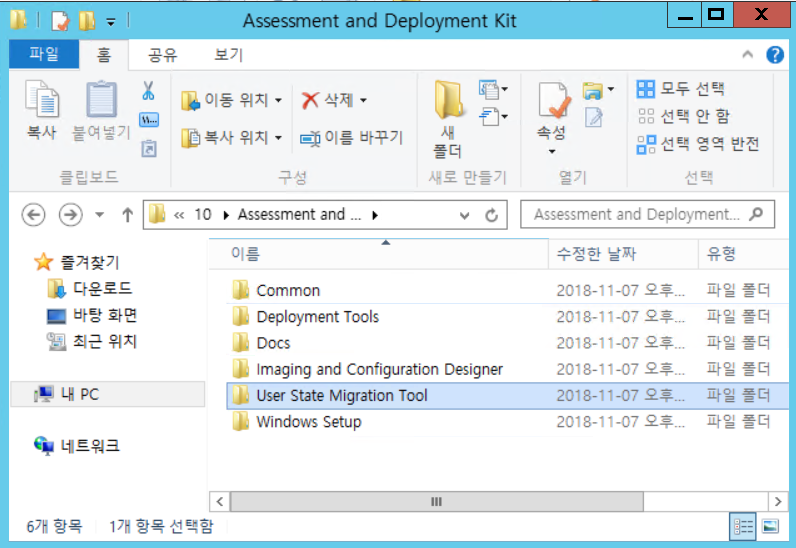Expand the Open button dropdown arrow
This screenshot has height=548, width=796.
point(611,89)
